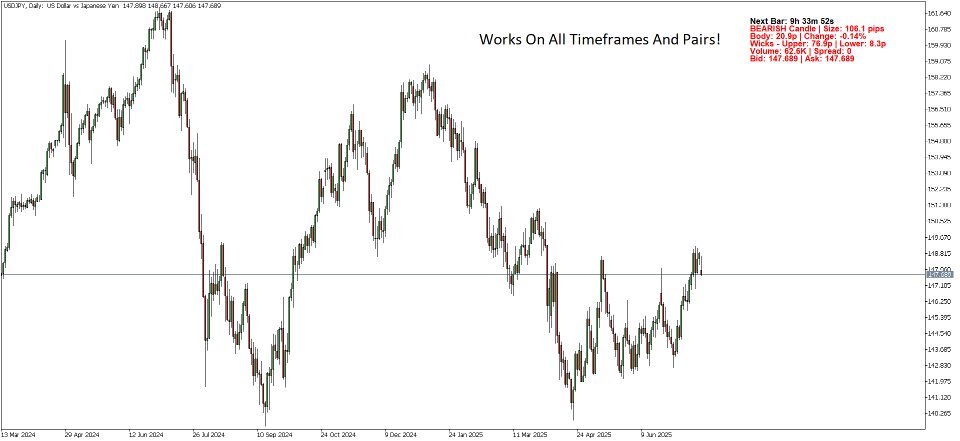Screen dimensions: 960x441
Task: Click the 'Works On All Timeframes And Pairs!' caption
Action: [x=599, y=39]
